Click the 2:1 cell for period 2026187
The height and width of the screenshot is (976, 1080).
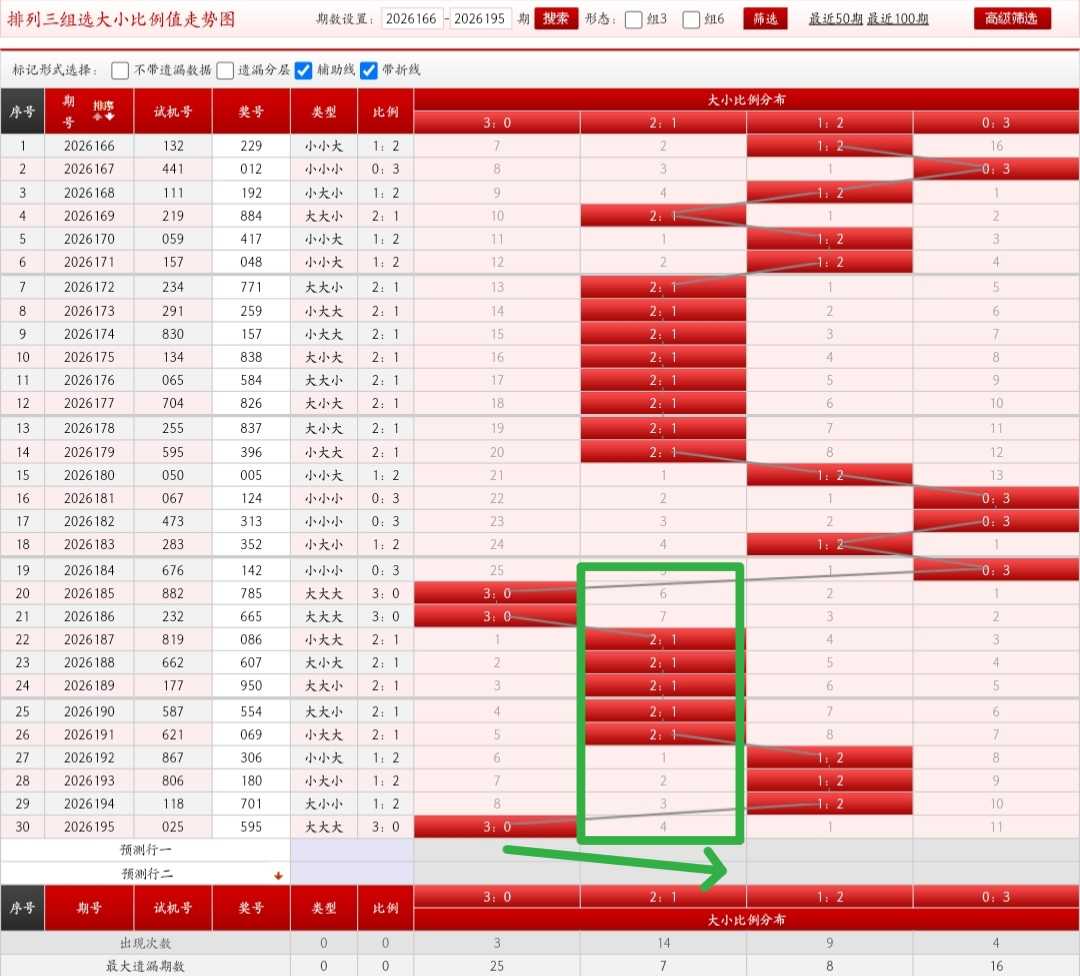(663, 640)
